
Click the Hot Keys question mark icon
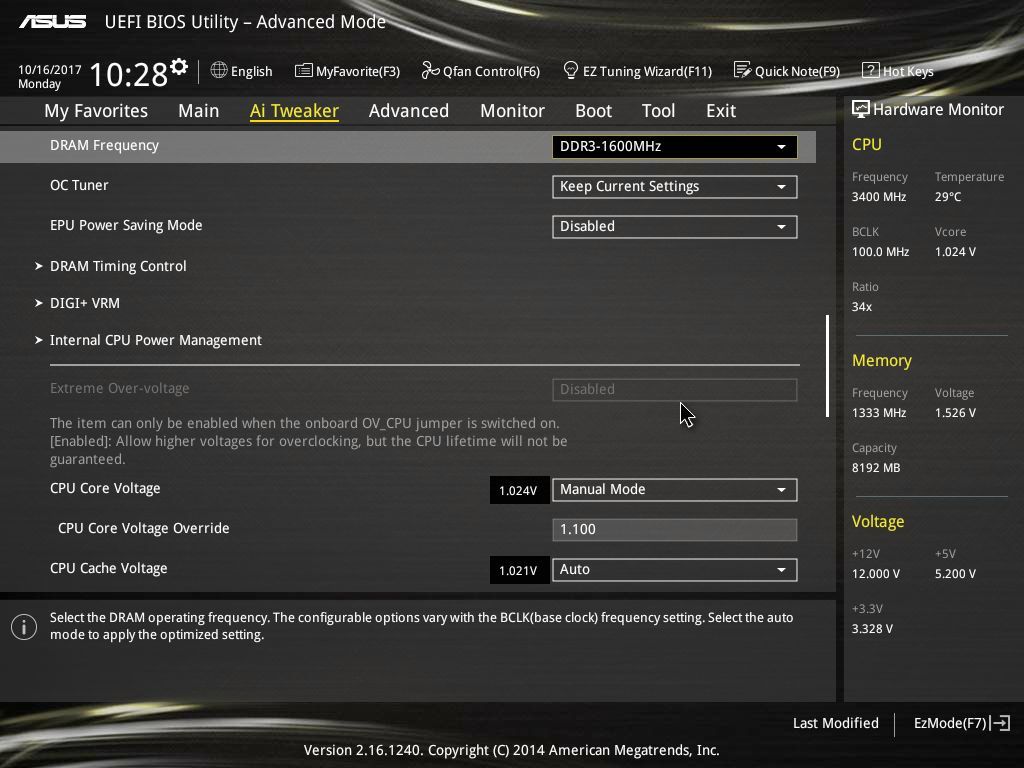(x=870, y=70)
